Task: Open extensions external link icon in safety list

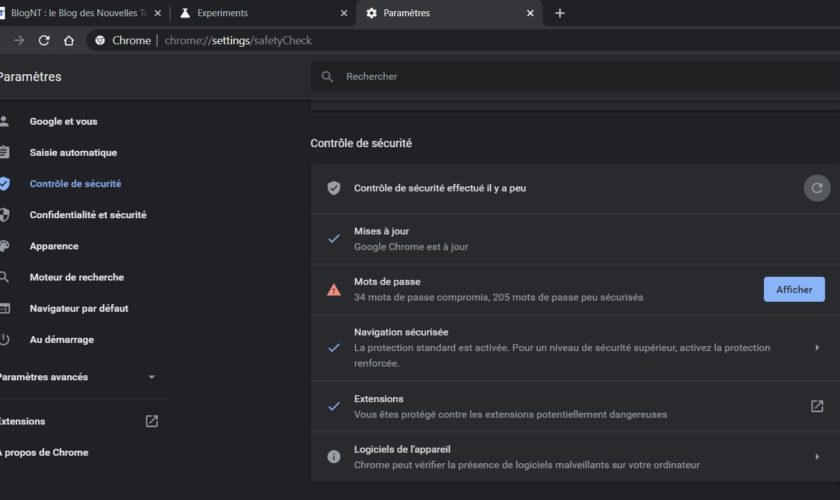Action: [x=817, y=406]
